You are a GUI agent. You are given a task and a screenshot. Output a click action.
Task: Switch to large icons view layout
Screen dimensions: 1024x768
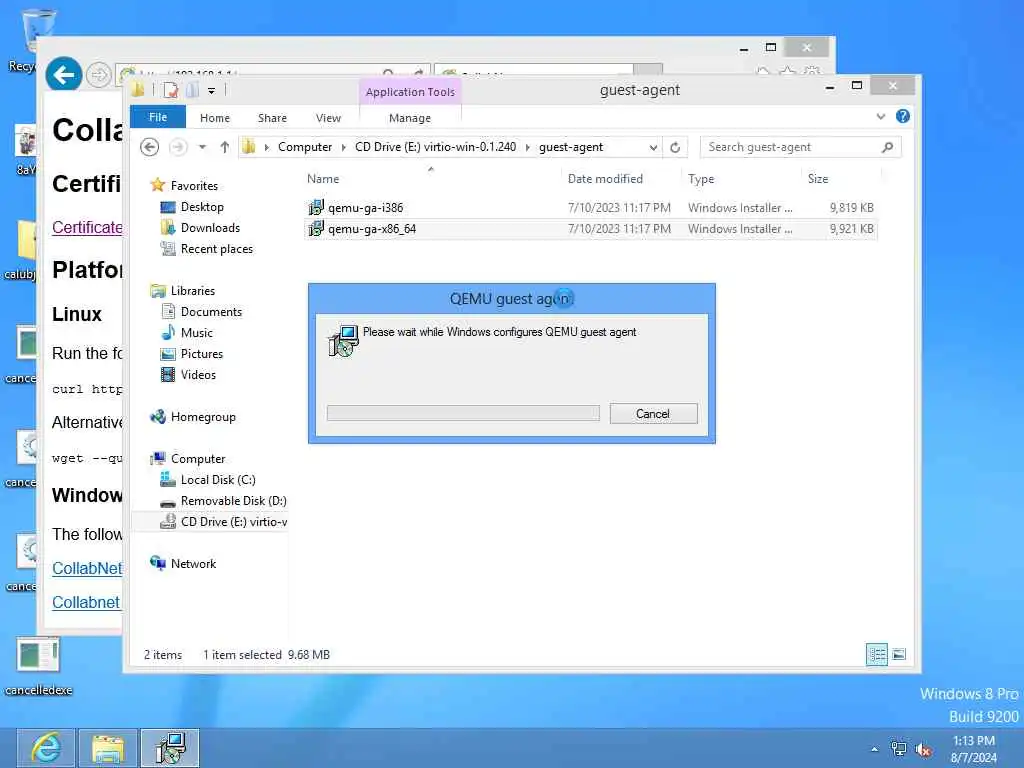(899, 654)
